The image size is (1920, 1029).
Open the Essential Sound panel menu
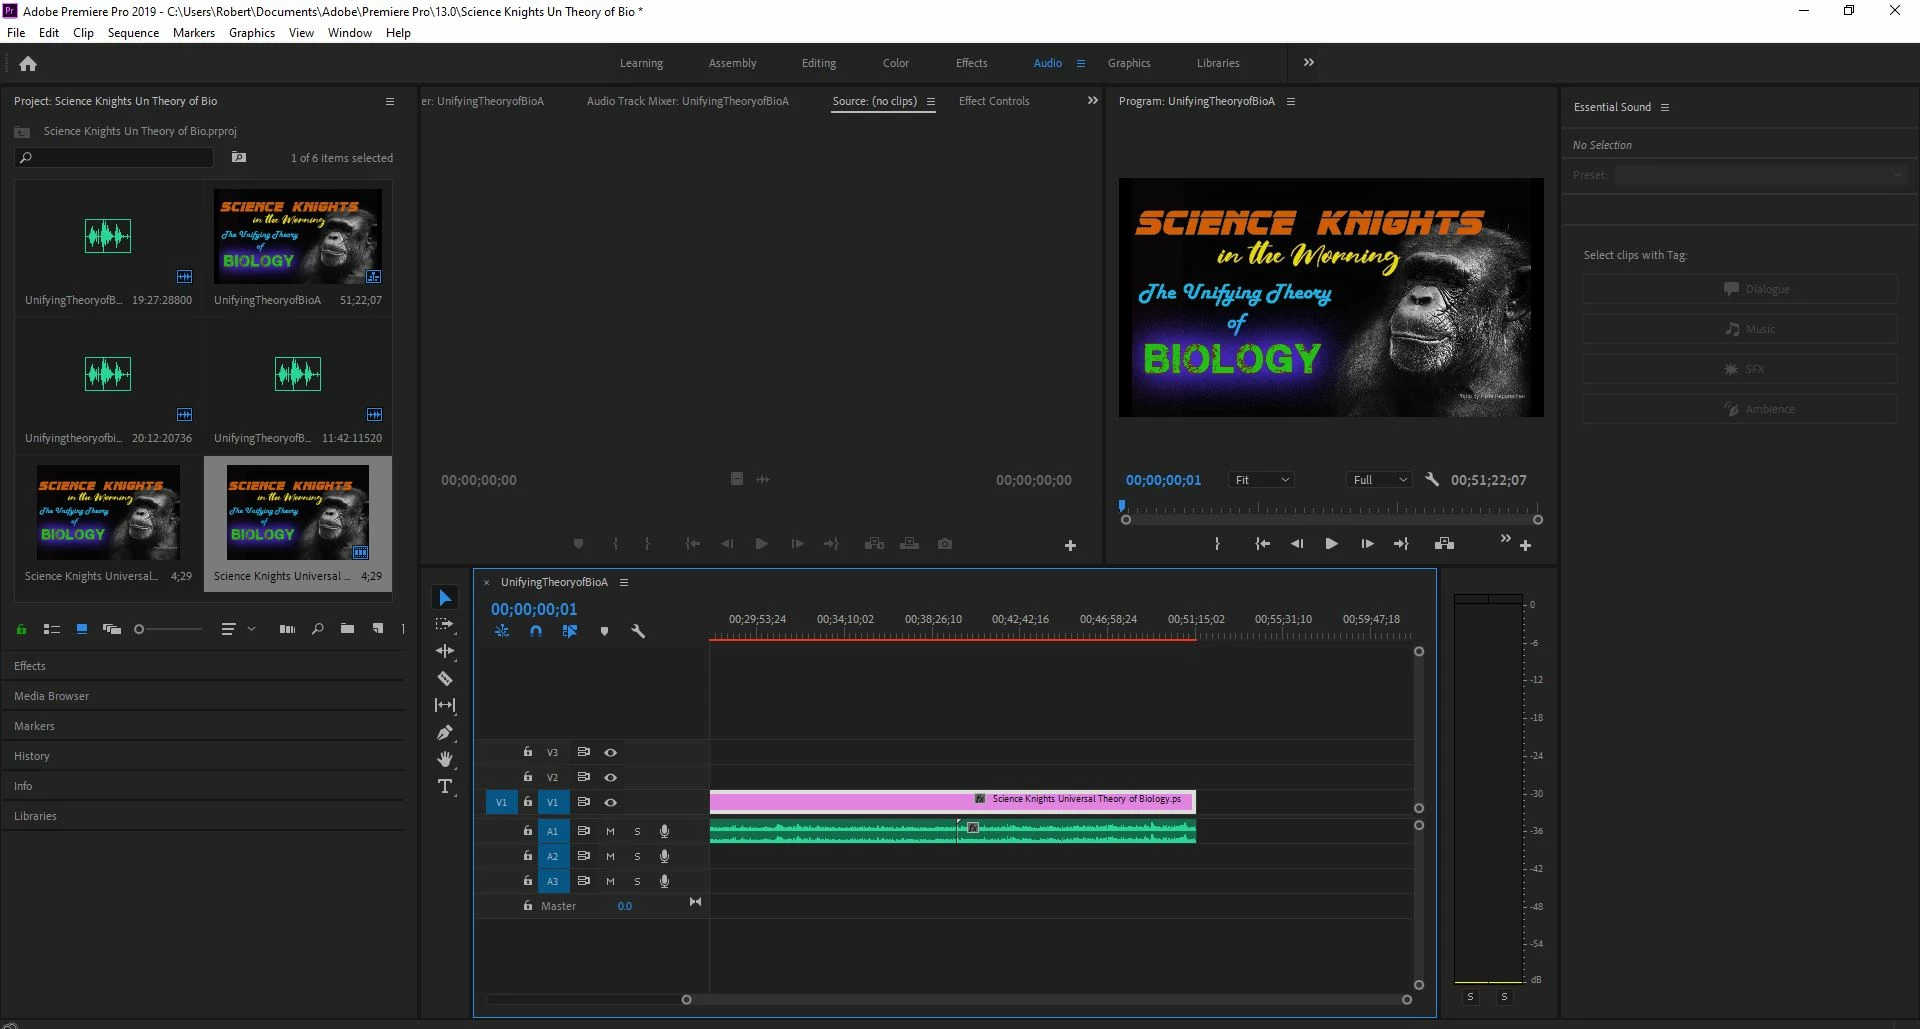point(1665,107)
